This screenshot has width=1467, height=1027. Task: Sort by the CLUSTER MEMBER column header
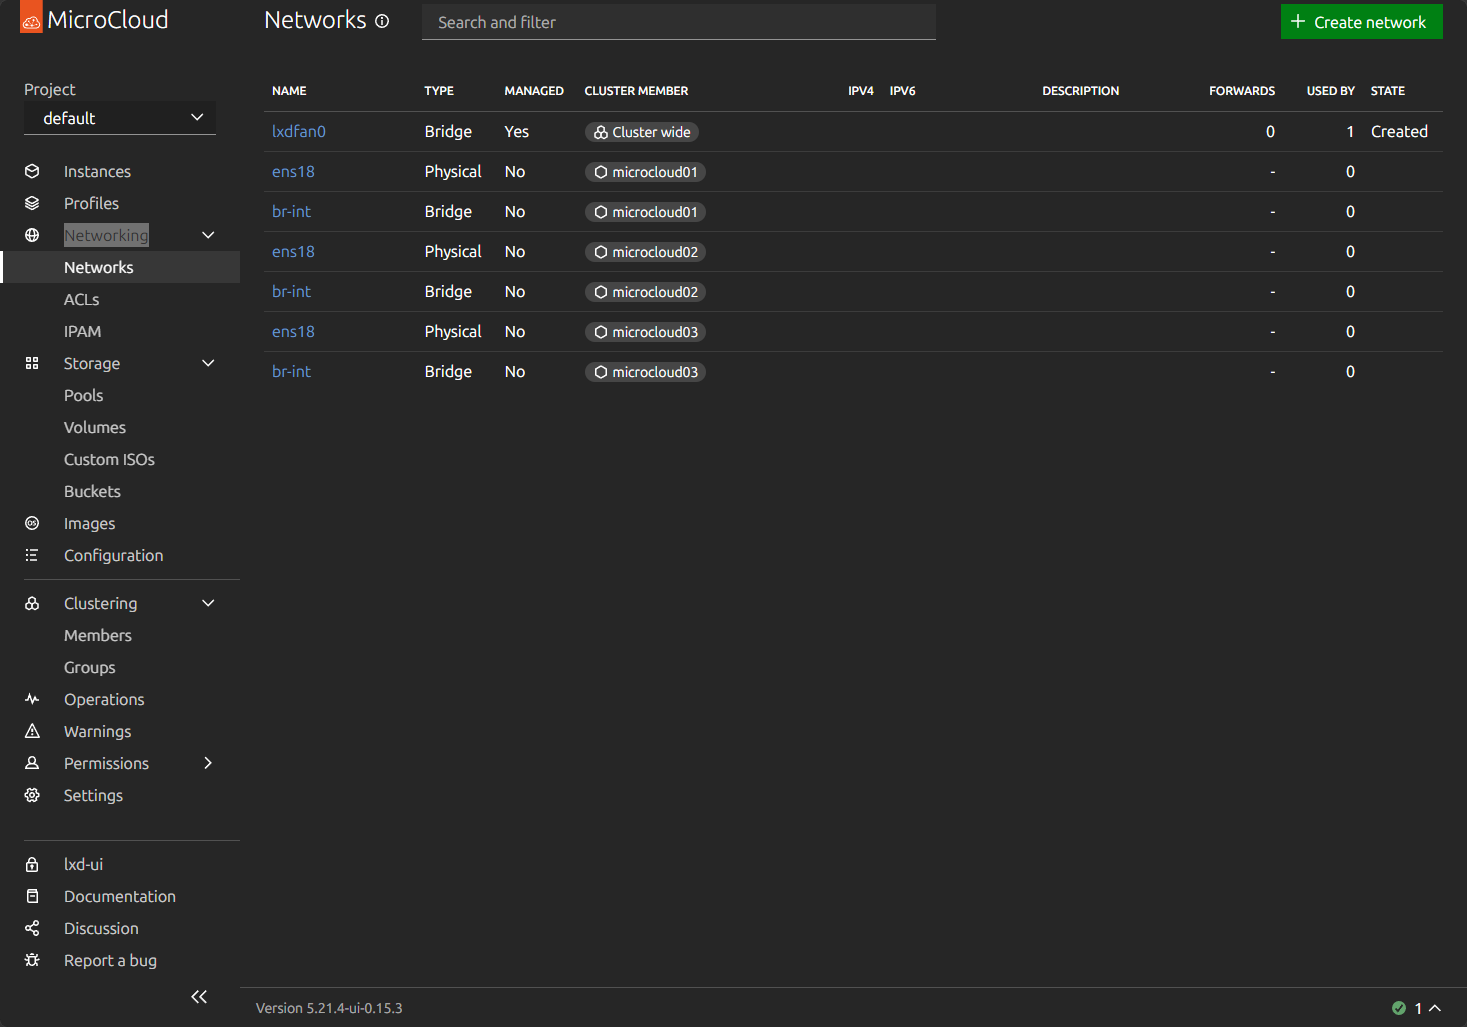pos(636,91)
